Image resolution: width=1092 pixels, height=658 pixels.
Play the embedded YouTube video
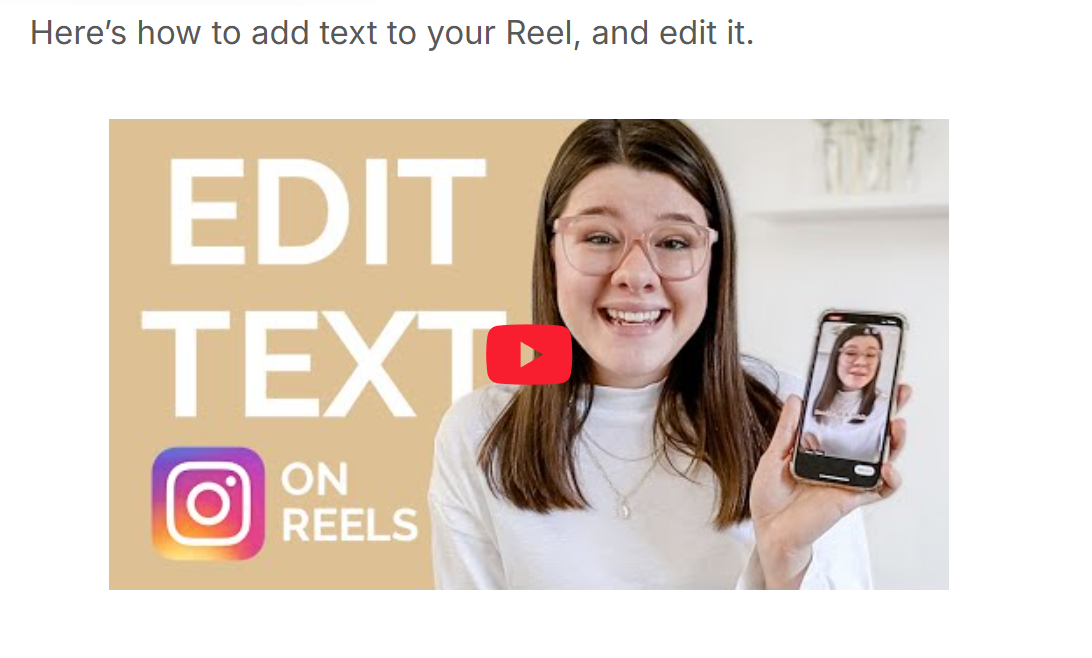point(529,354)
